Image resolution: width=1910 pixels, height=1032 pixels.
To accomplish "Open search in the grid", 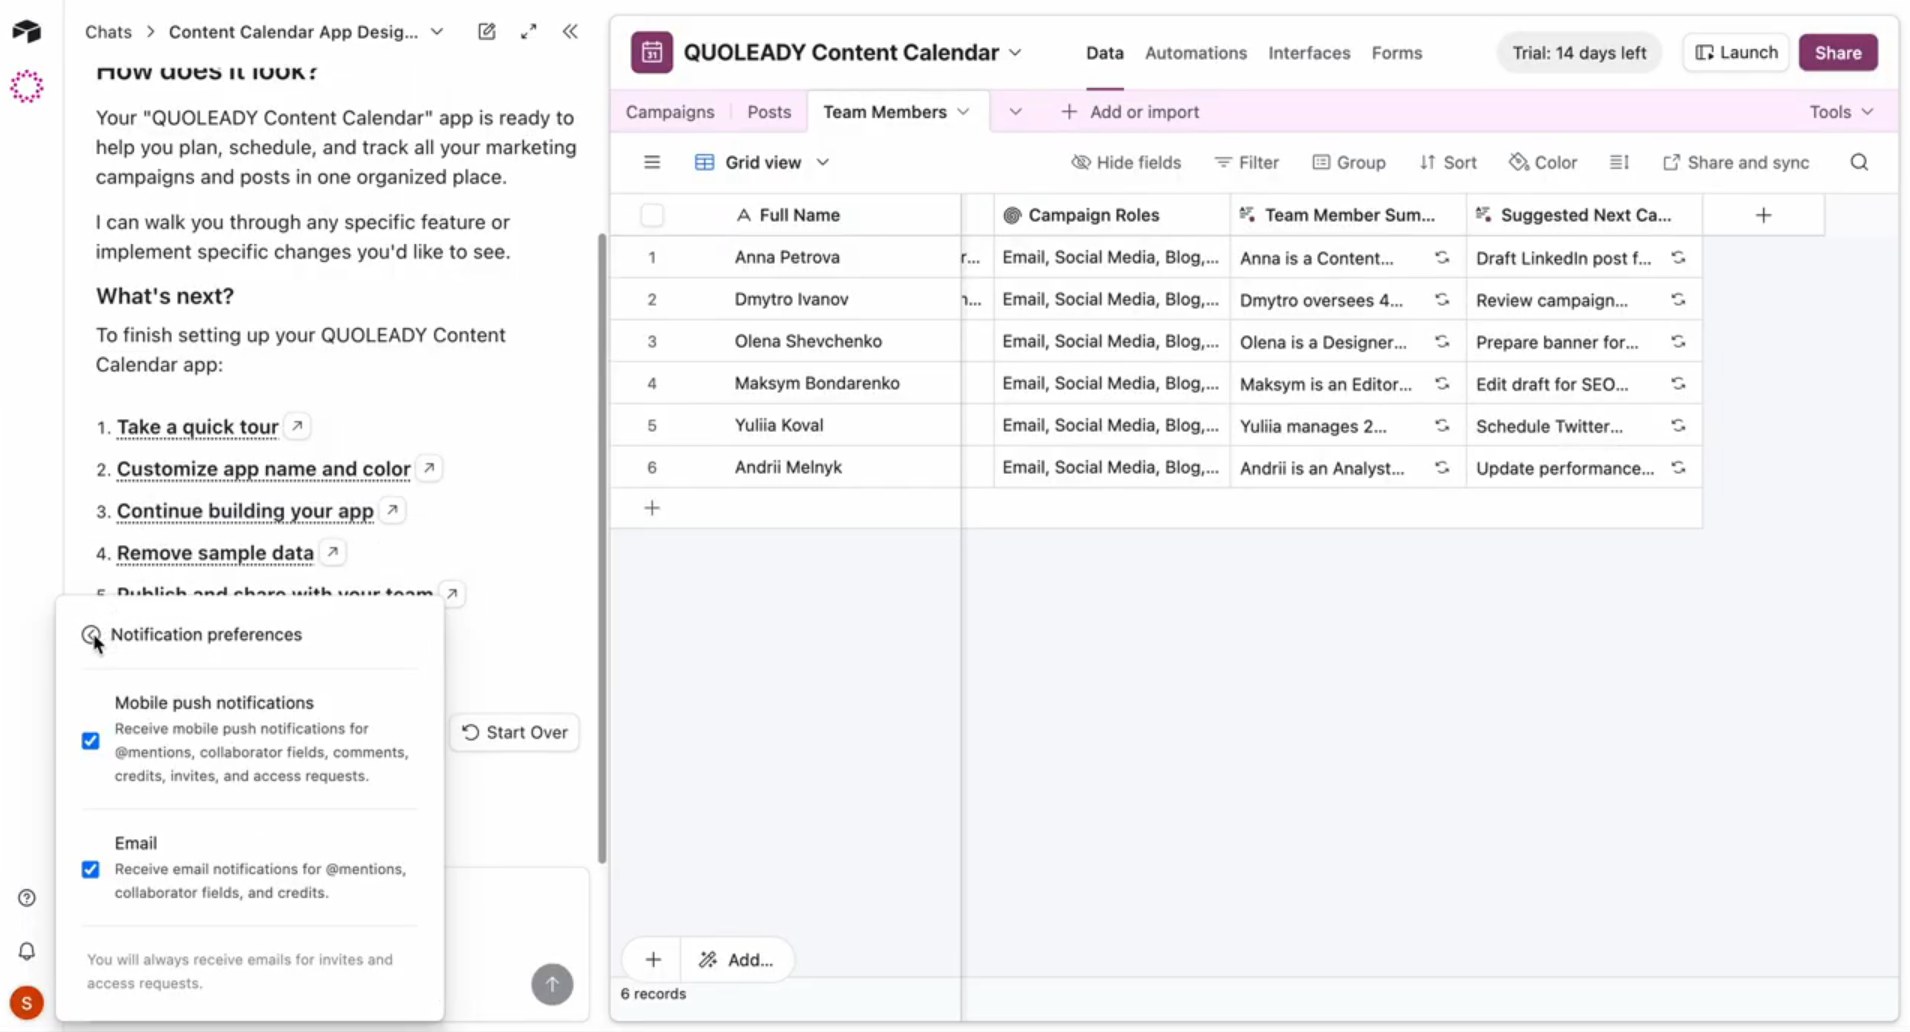I will click(x=1858, y=161).
